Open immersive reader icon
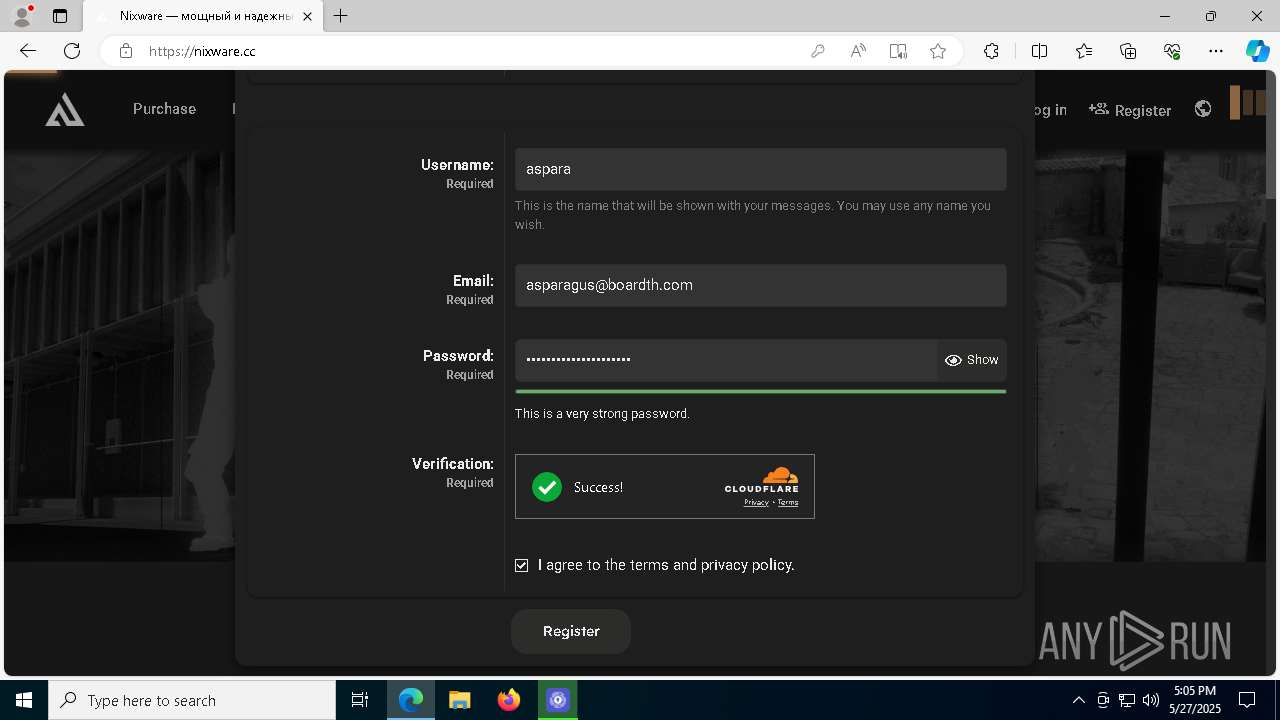This screenshot has width=1280, height=720. coord(898,51)
